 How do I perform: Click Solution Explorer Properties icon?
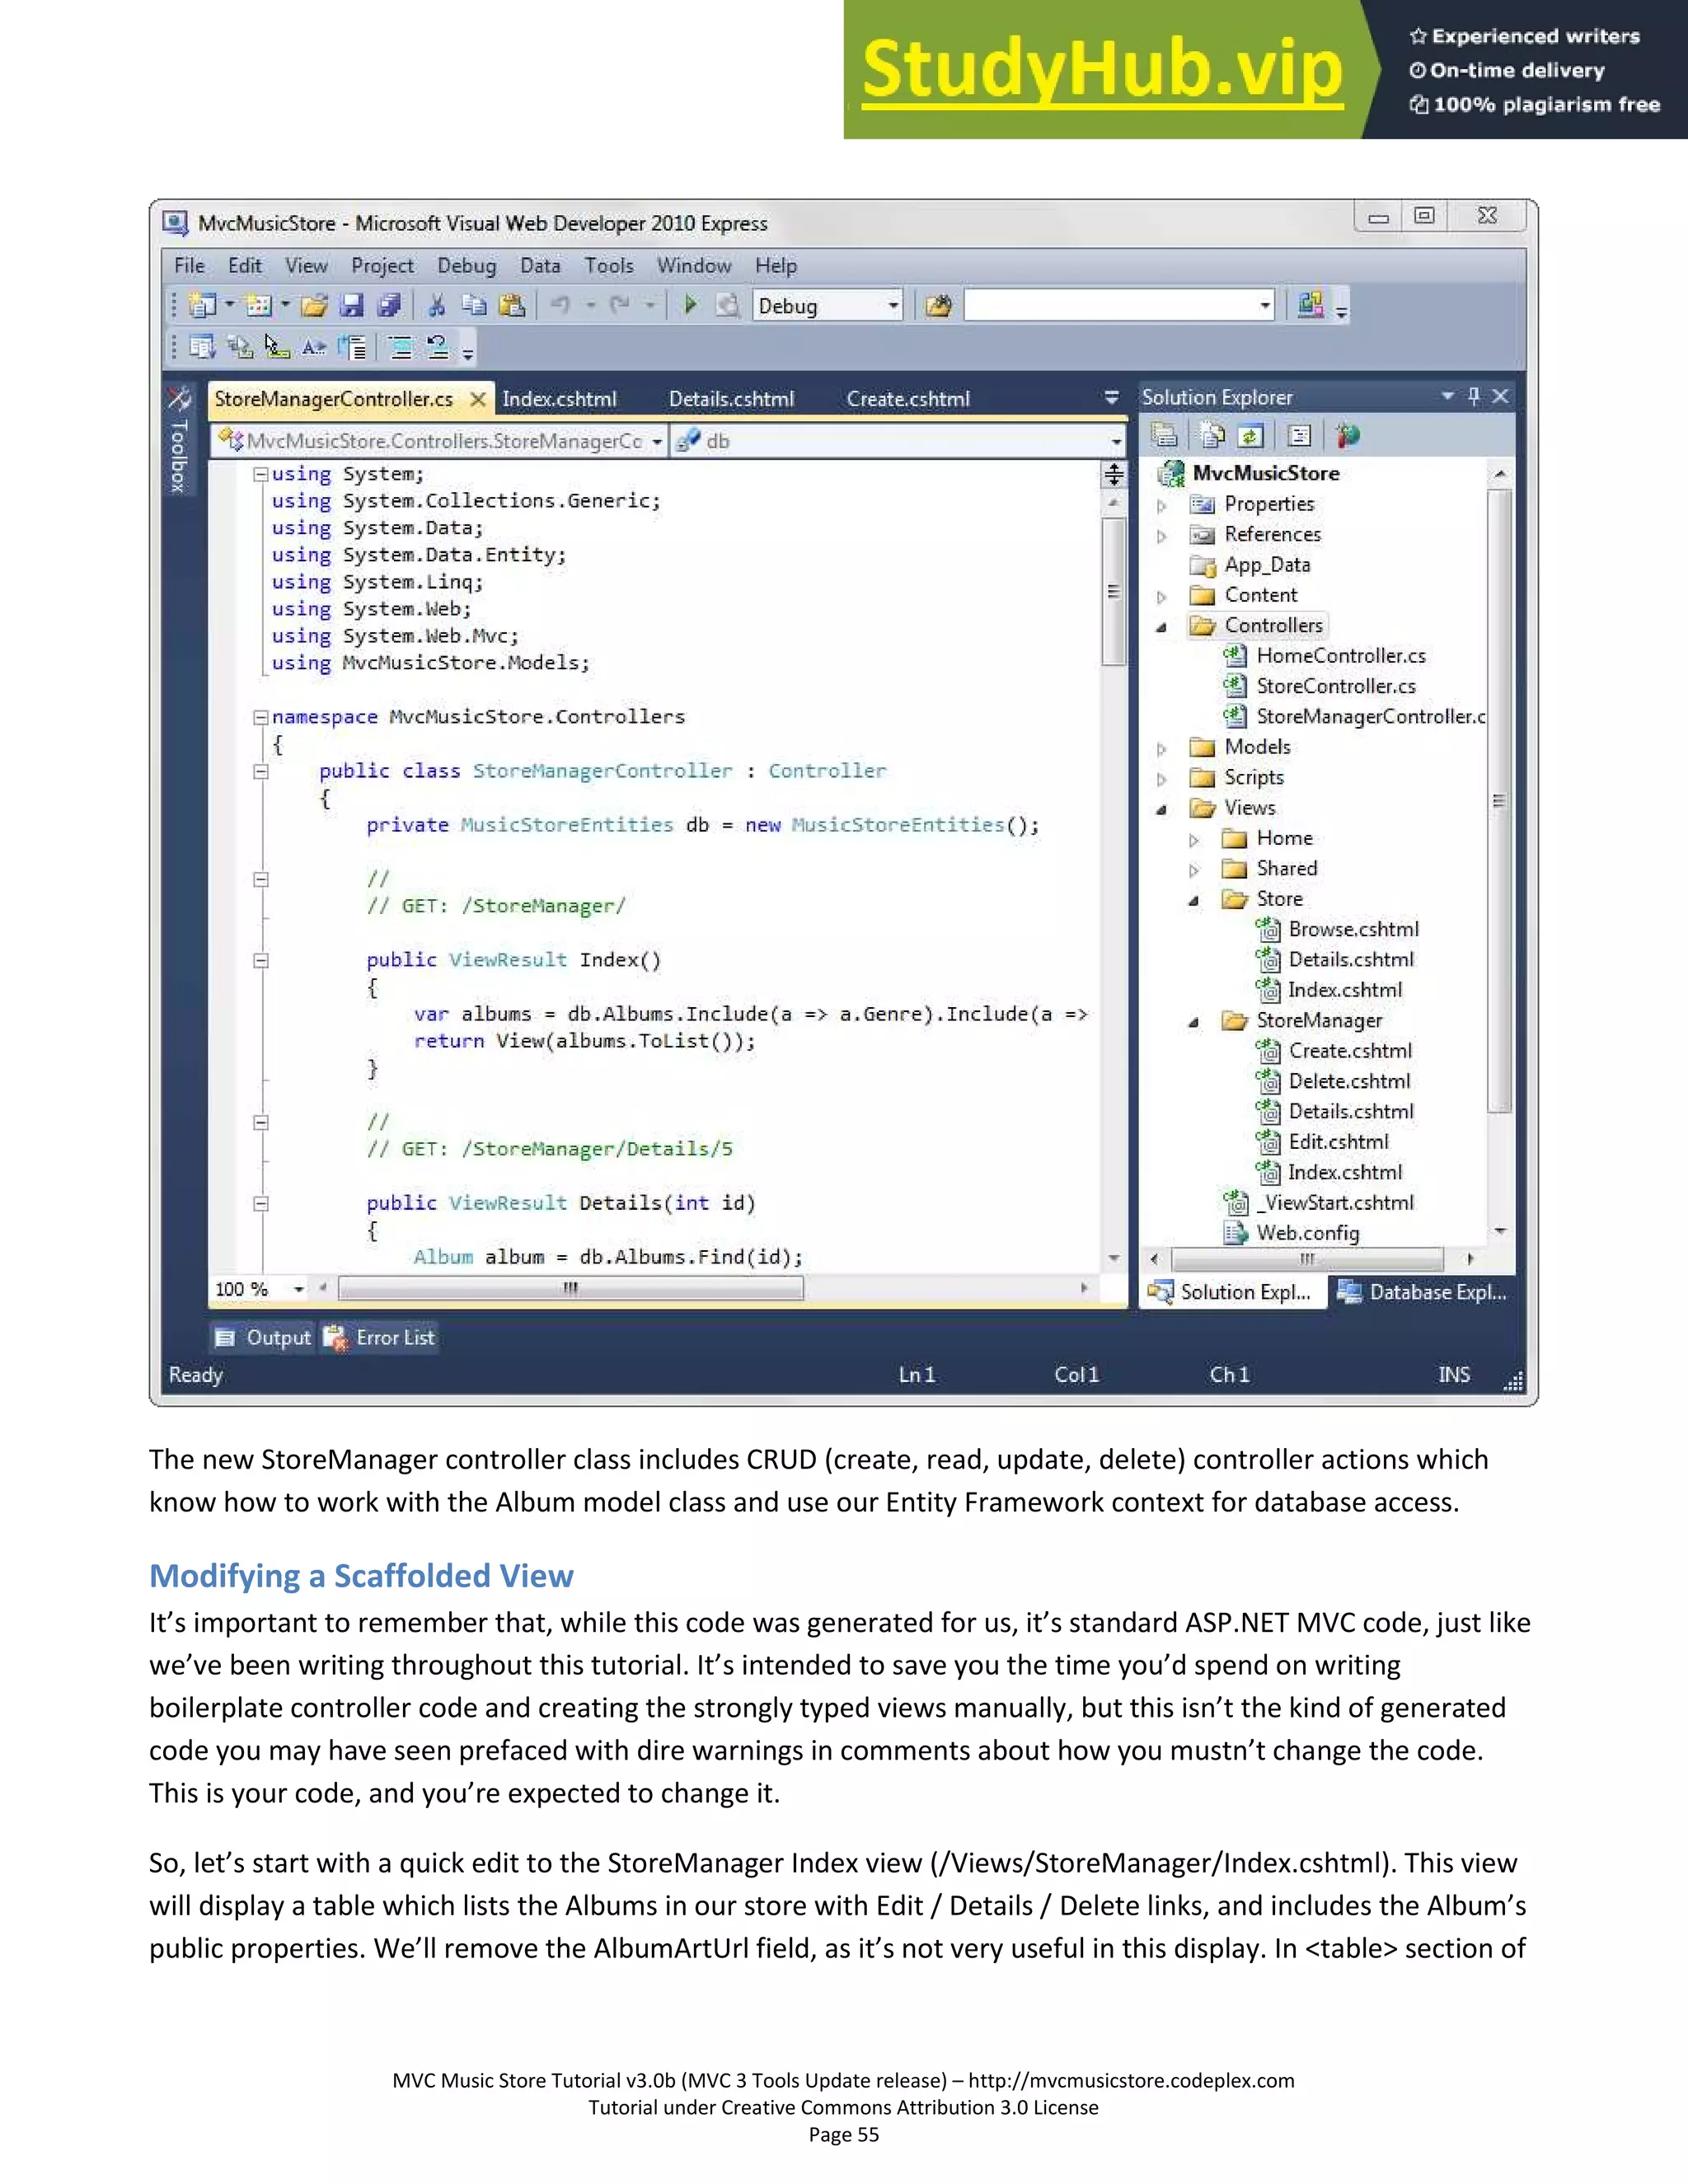(1164, 436)
